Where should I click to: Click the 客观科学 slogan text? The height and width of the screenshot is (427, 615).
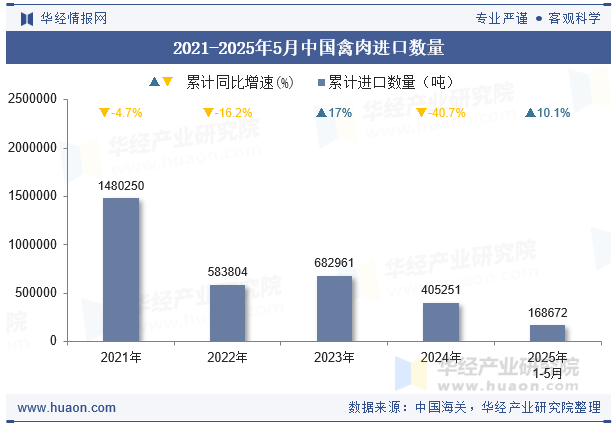[x=574, y=18]
